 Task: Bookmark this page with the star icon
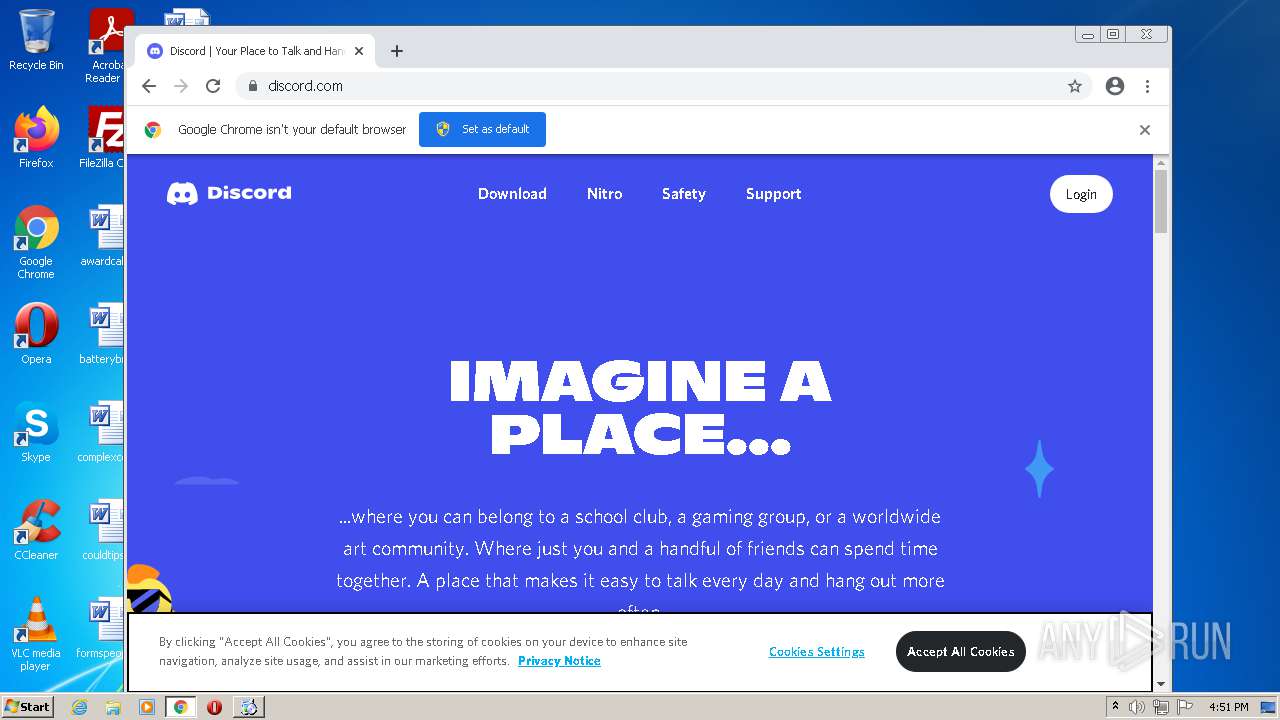(x=1075, y=86)
